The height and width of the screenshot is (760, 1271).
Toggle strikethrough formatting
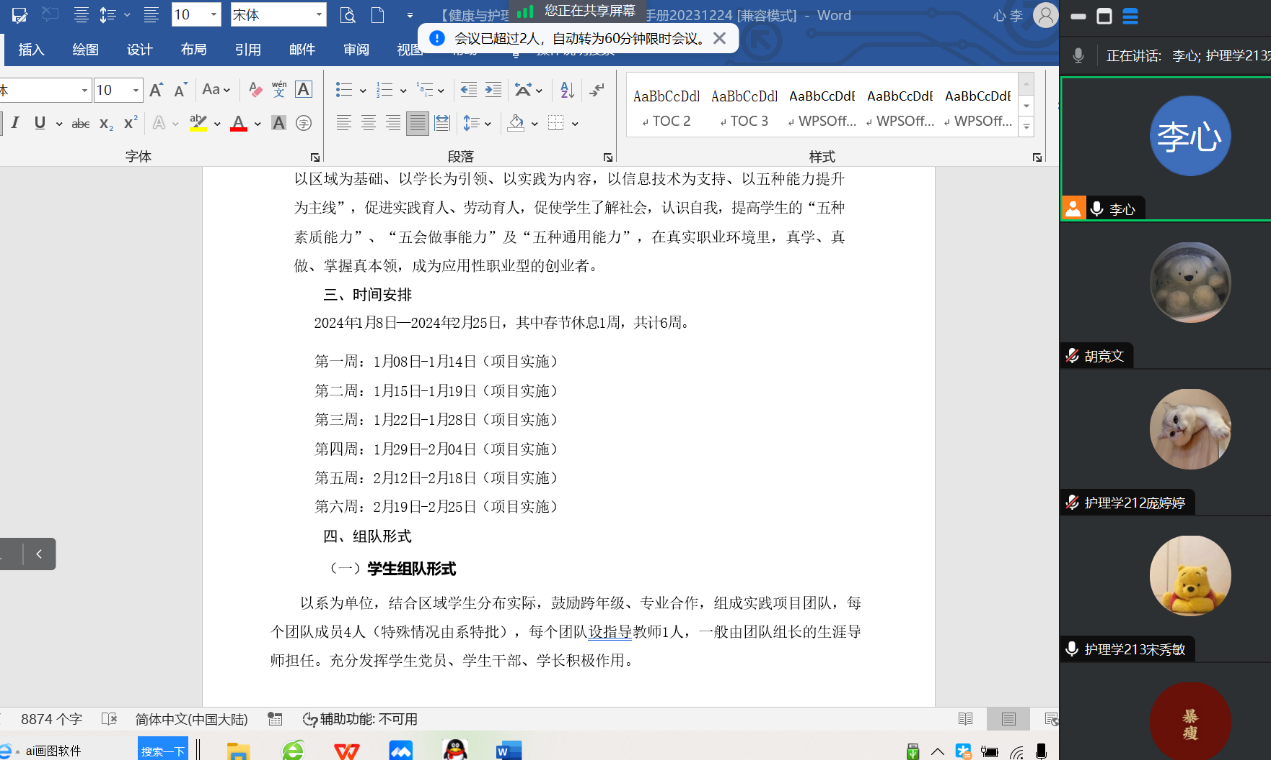coord(81,123)
